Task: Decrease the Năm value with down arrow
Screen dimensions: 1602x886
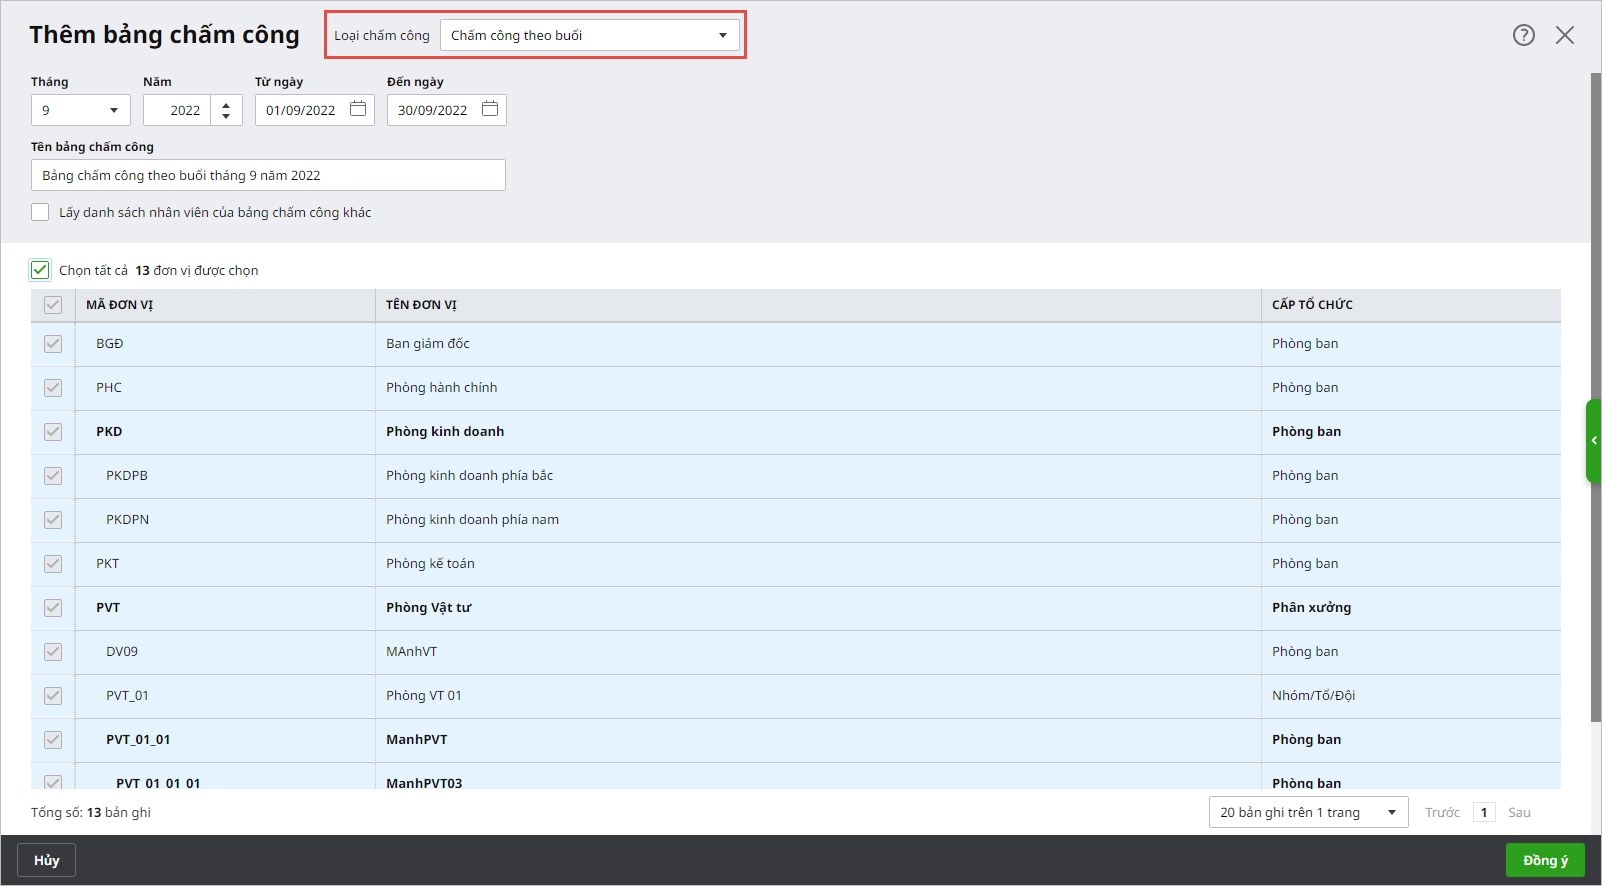Action: click(226, 117)
